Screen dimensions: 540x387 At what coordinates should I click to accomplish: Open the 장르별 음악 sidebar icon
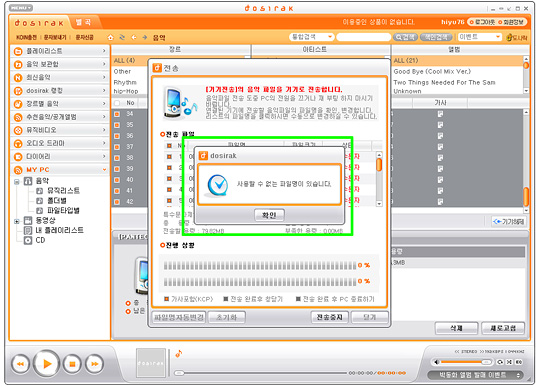click(x=18, y=104)
